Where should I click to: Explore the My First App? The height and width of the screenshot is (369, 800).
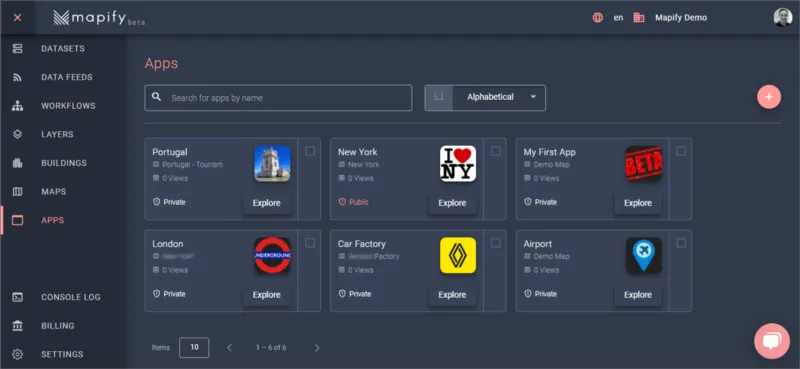click(x=638, y=203)
